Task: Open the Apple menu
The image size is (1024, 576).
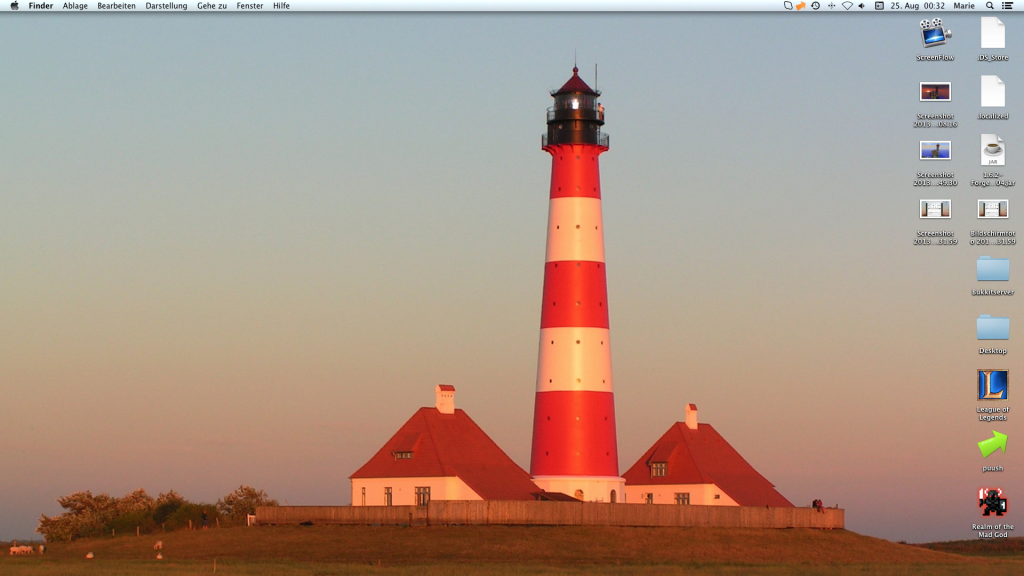Action: (14, 6)
